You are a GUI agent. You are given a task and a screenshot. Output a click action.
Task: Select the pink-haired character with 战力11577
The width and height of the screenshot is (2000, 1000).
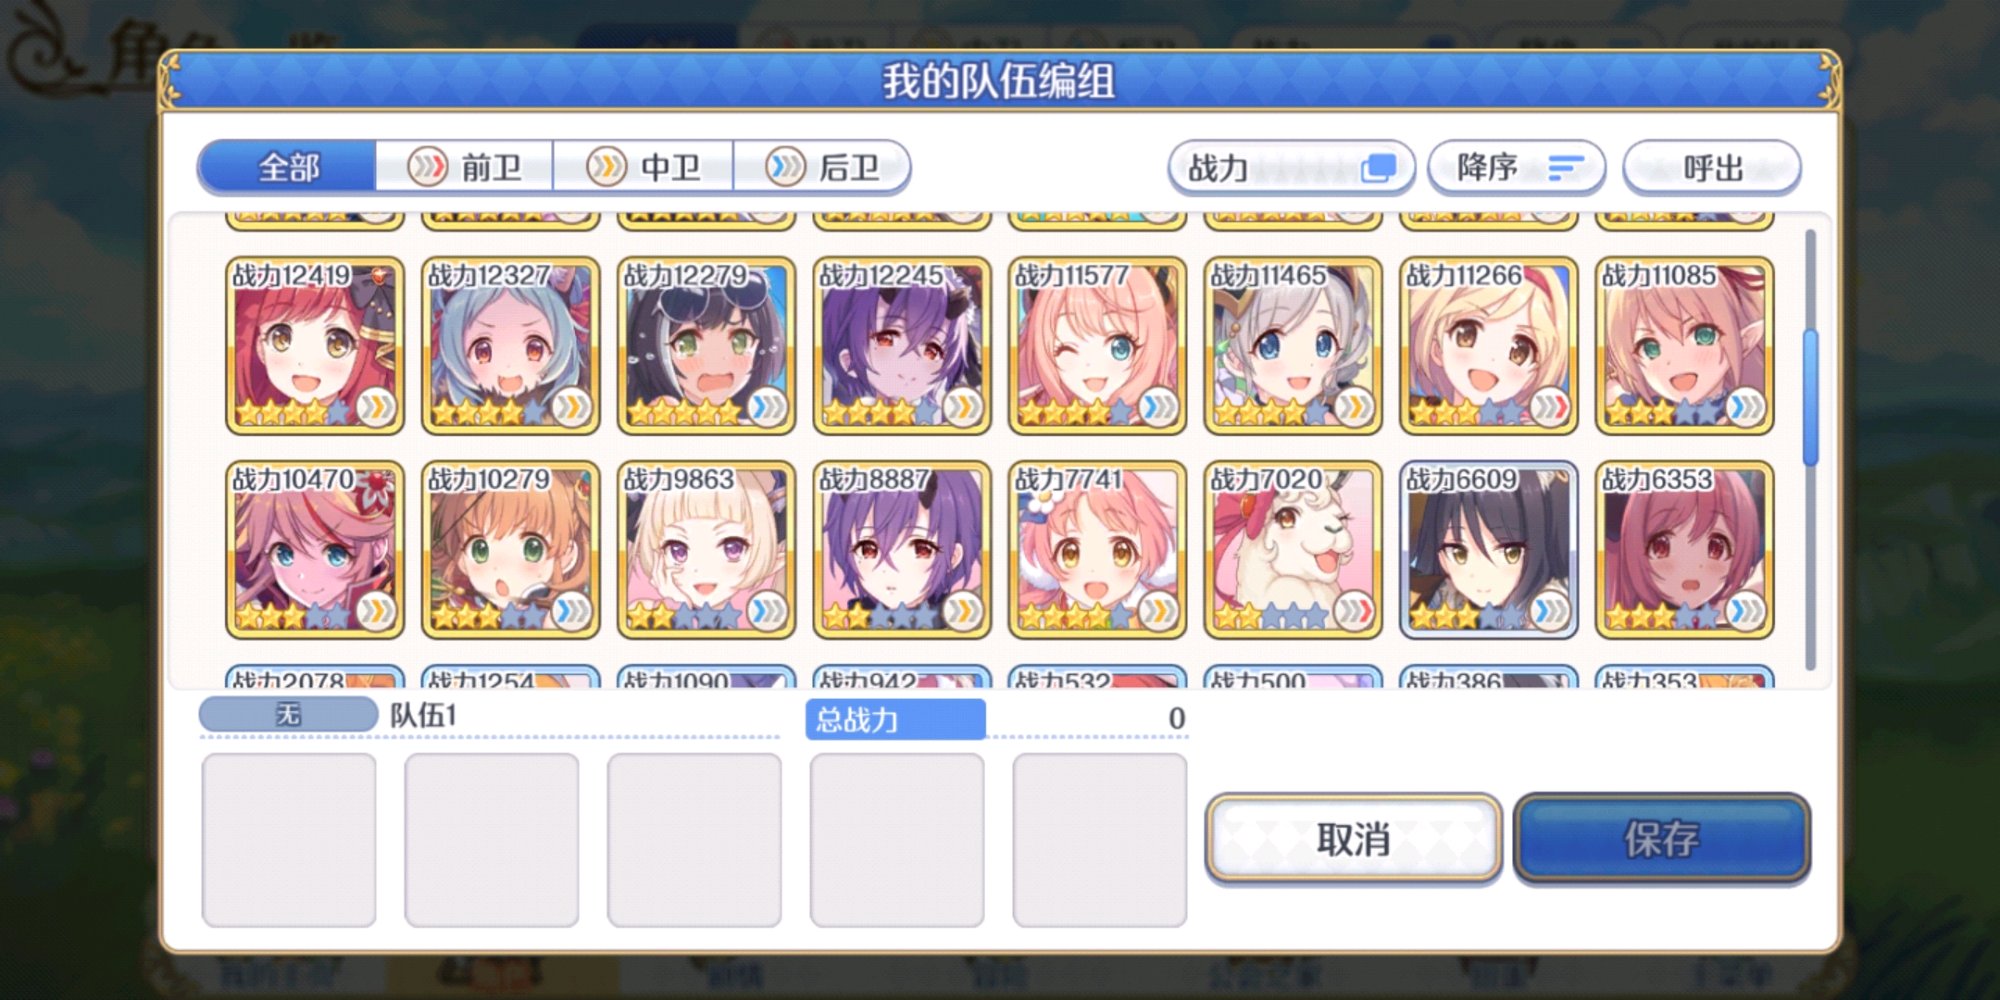tap(1097, 345)
